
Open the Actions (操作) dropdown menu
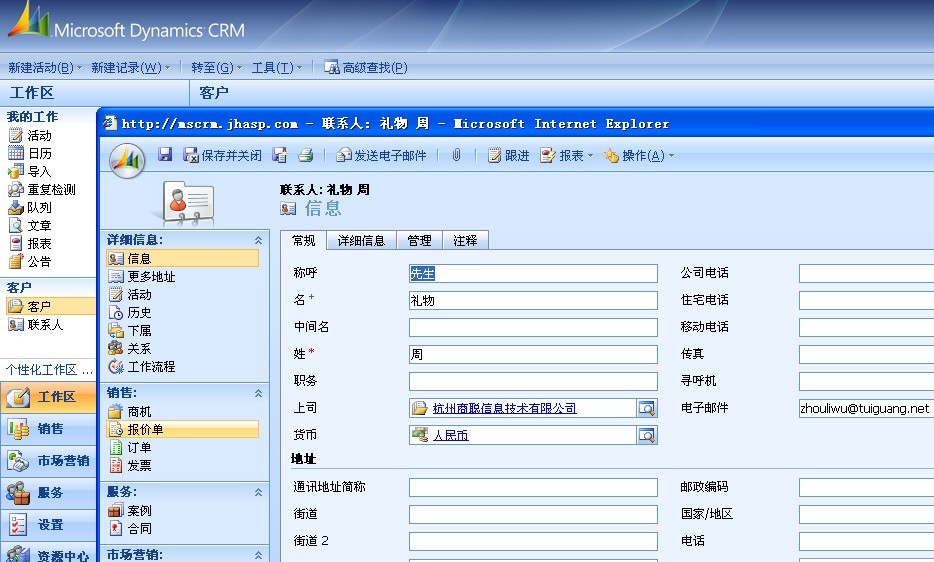click(639, 156)
